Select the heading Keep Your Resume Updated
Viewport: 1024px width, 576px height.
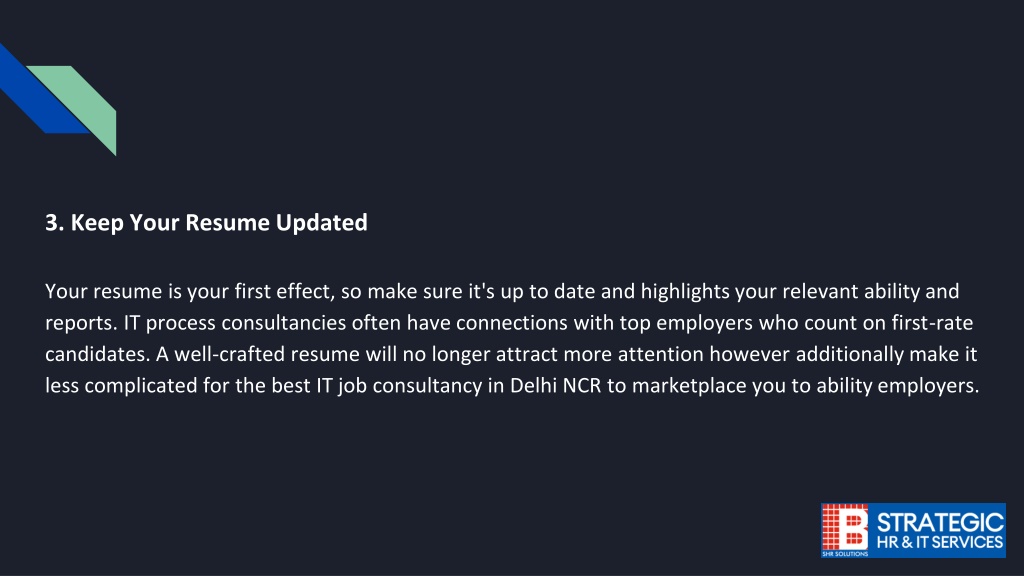(219, 223)
